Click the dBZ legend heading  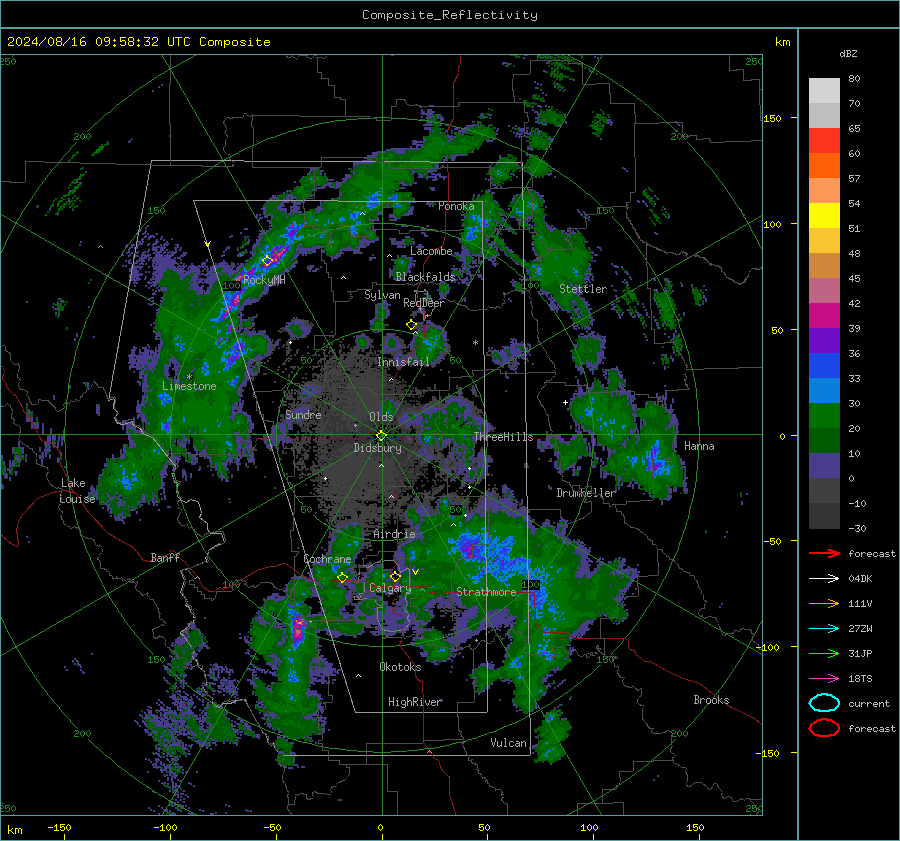pyautogui.click(x=848, y=54)
